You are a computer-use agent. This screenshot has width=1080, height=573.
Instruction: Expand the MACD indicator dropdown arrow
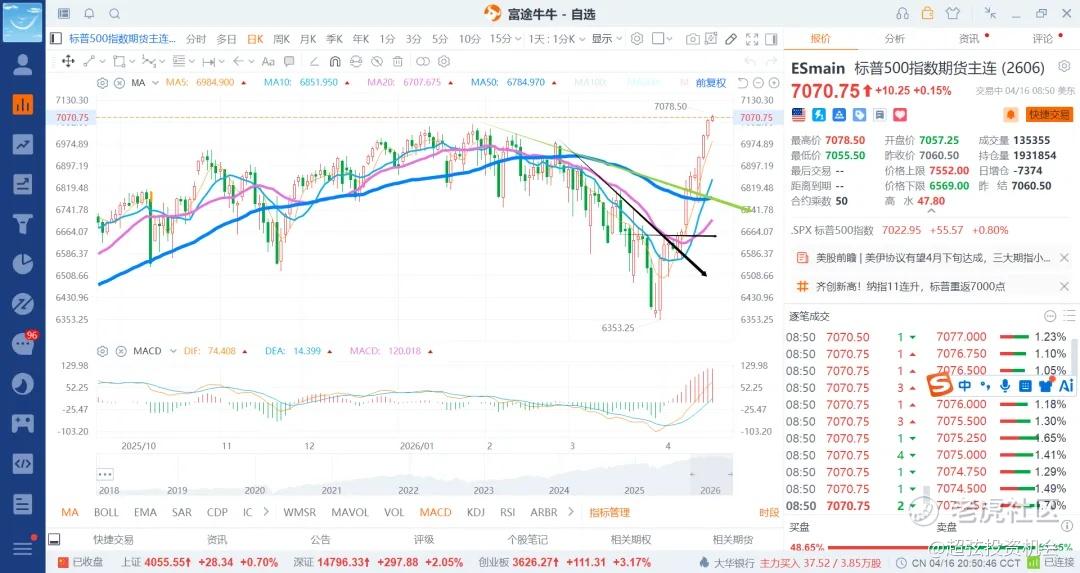tap(173, 351)
